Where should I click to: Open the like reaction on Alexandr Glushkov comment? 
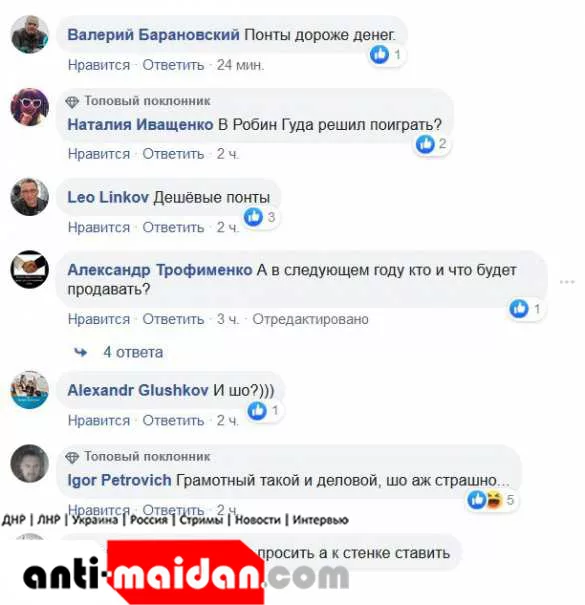point(257,411)
